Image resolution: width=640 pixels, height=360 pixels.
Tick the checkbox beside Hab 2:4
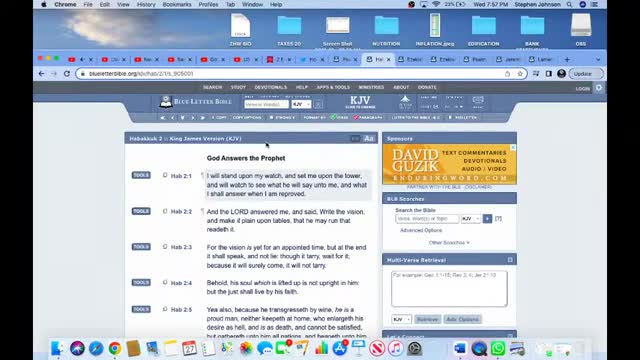coord(165,282)
